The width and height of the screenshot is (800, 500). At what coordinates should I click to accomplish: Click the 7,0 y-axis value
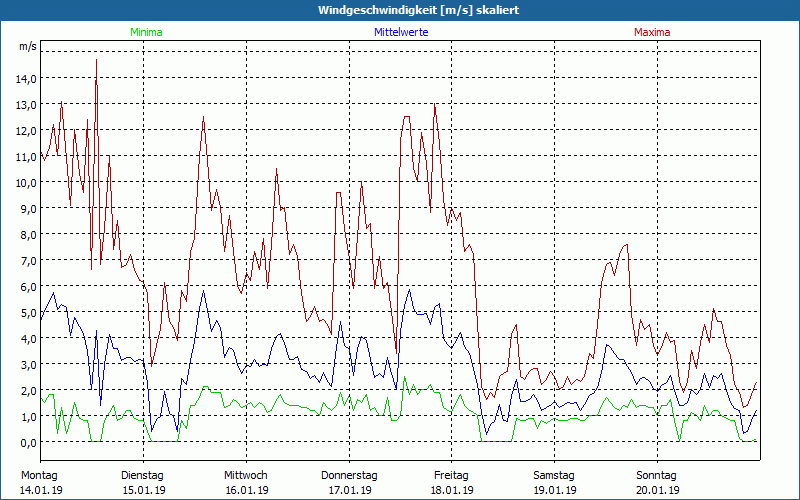(27, 261)
